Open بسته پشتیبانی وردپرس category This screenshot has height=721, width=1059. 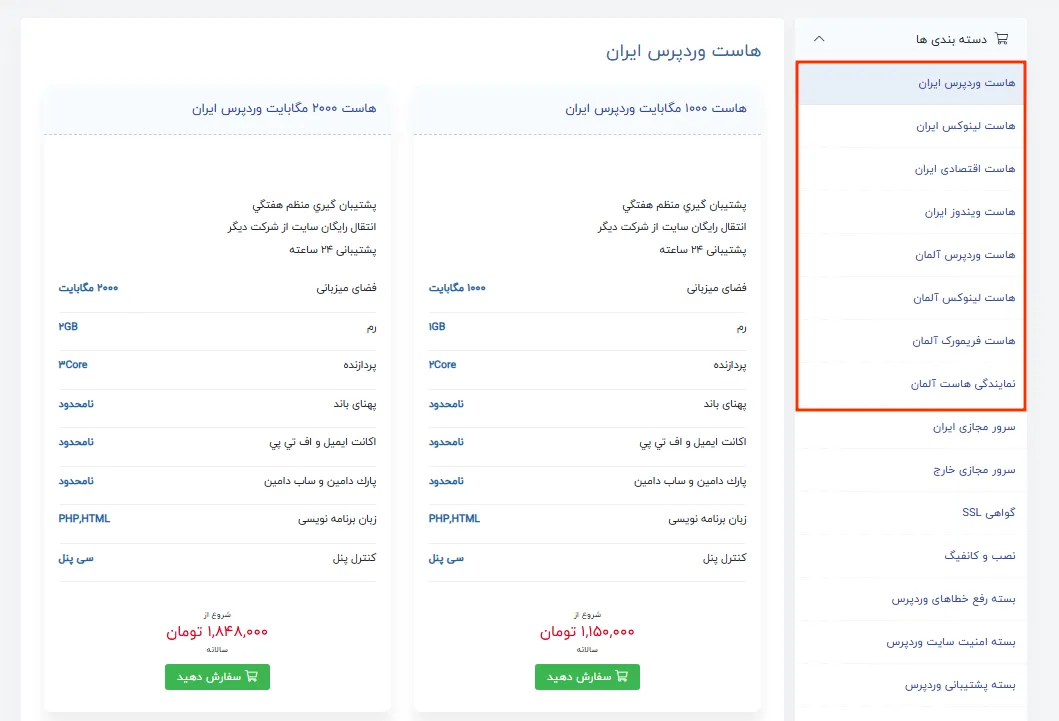[911, 685]
